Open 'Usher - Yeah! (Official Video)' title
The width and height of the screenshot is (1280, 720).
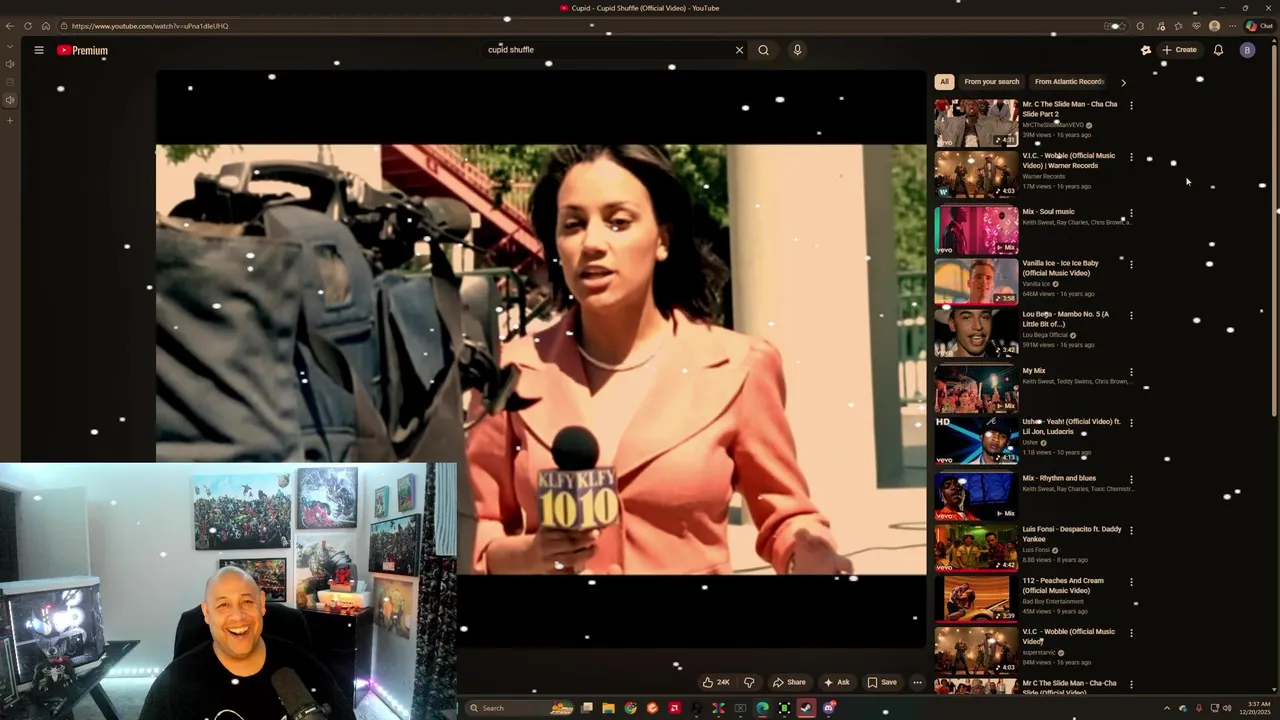click(1071, 427)
